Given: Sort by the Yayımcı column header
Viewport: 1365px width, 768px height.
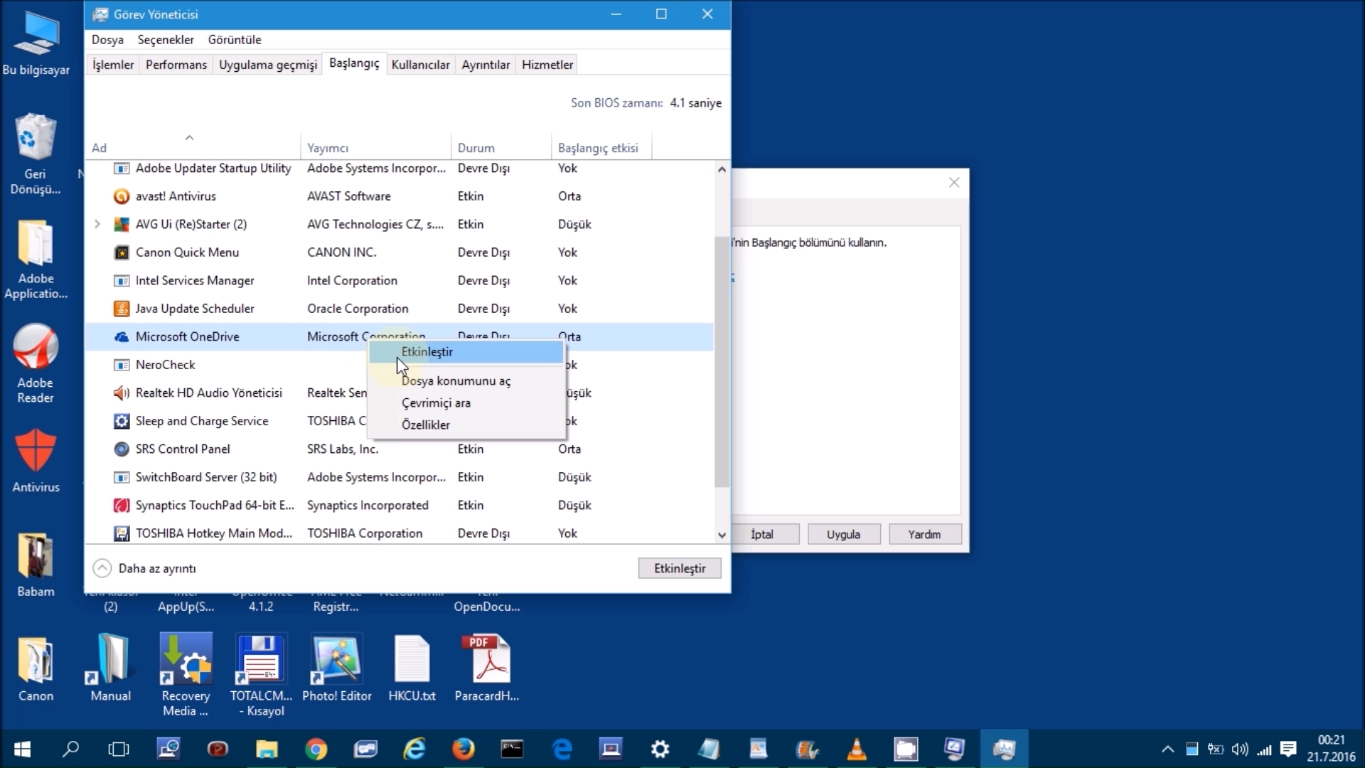Looking at the screenshot, I should click(x=376, y=148).
